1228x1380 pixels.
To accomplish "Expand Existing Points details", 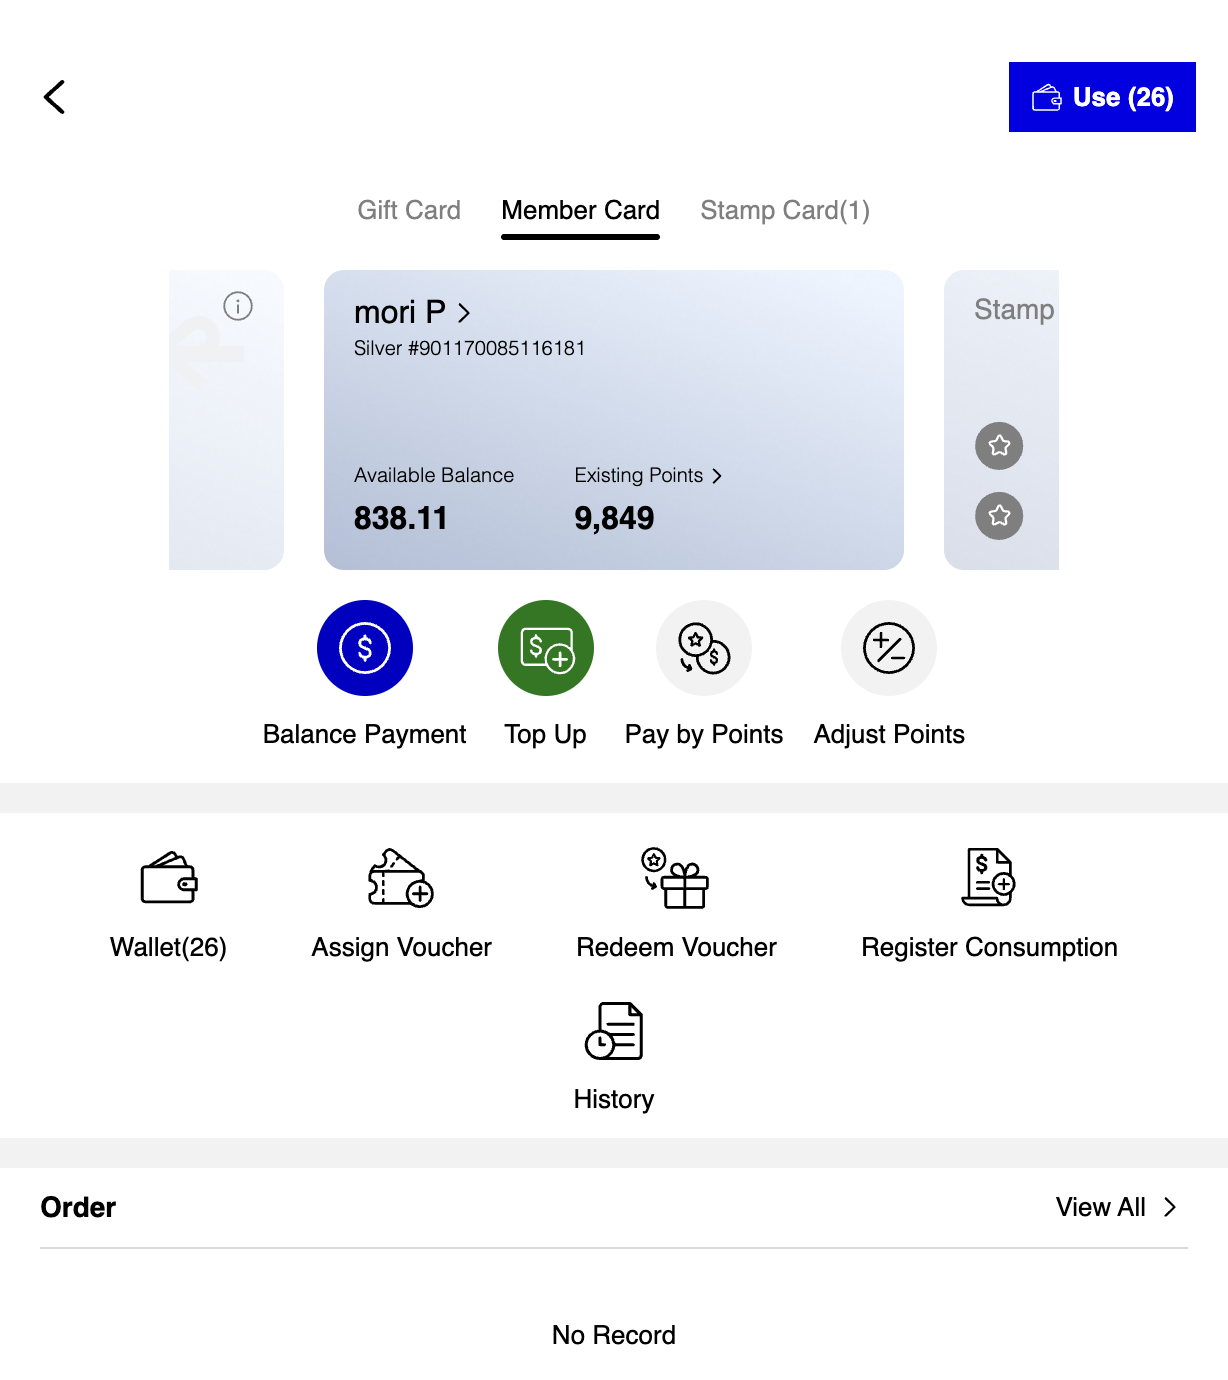I will [648, 475].
